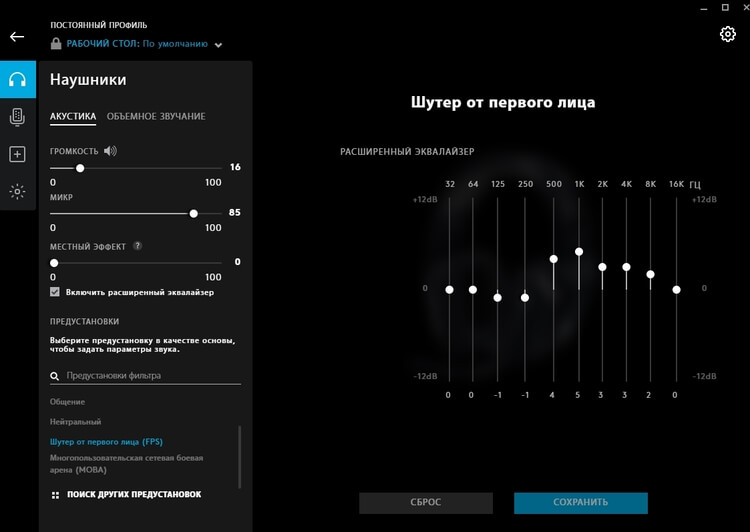750x532 pixels.
Task: Click the 500 Hz equalizer band handle
Action: [553, 259]
